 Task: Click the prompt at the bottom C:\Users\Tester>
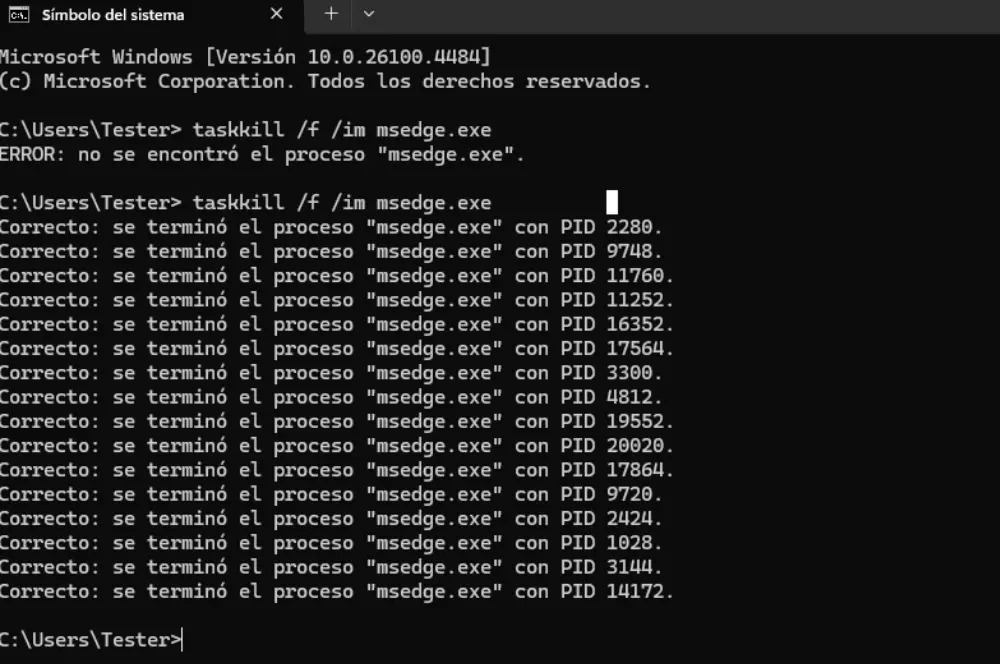coord(90,640)
